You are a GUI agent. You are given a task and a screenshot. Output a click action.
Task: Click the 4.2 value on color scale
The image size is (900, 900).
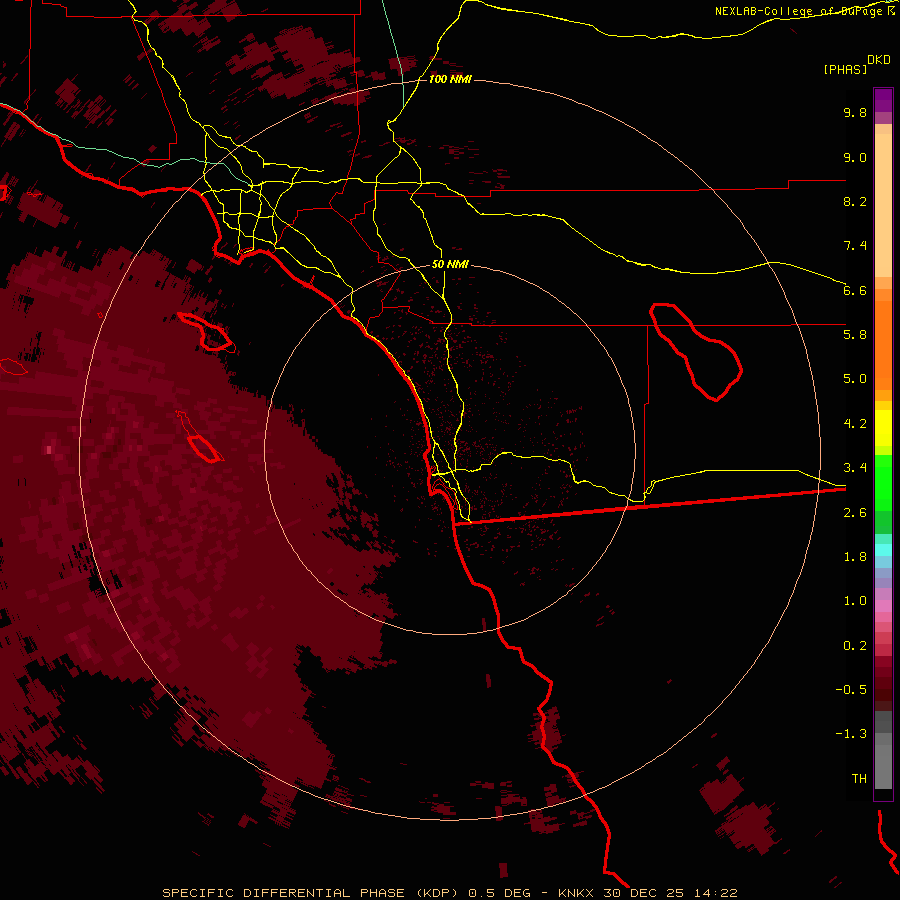[855, 424]
